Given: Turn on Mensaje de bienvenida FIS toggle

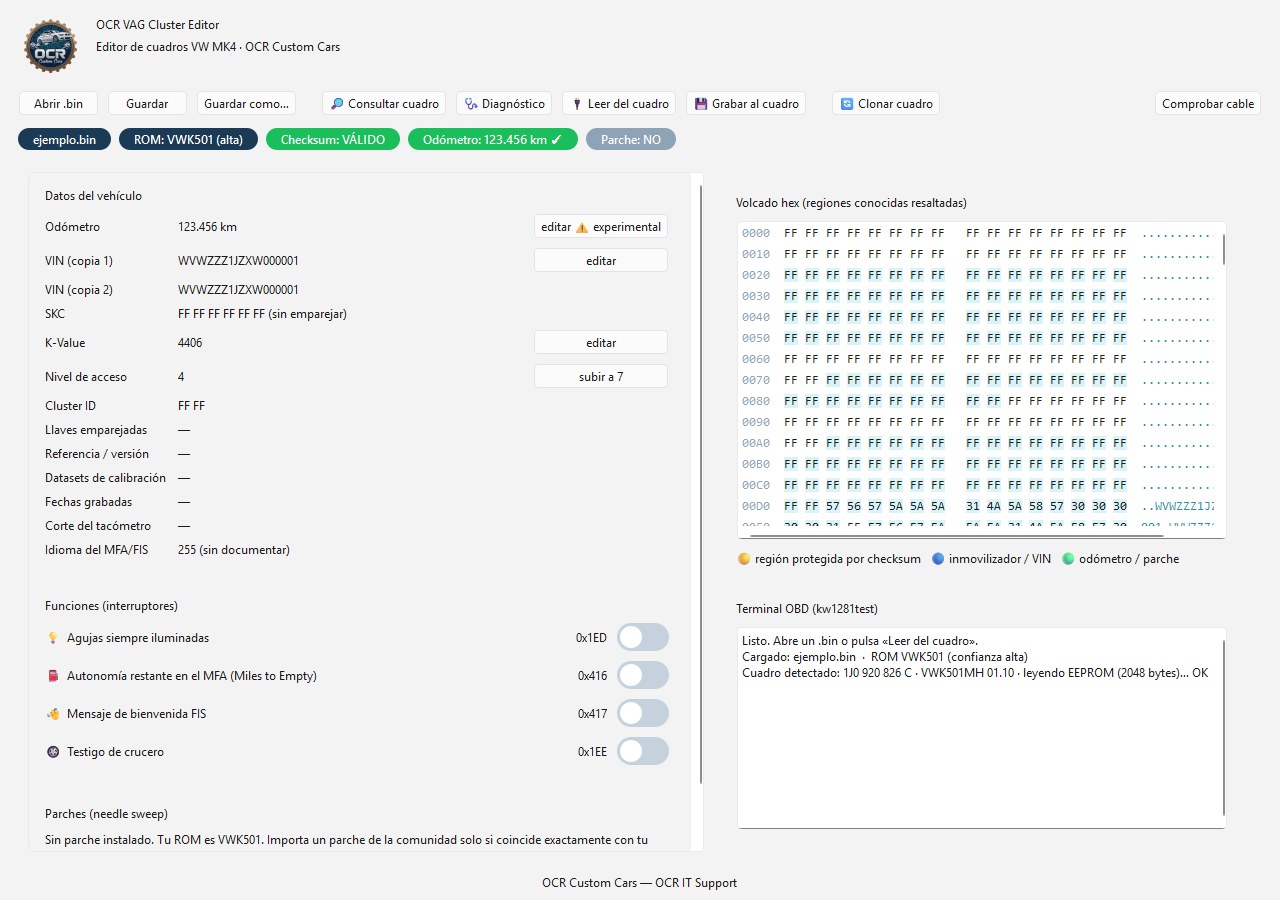Looking at the screenshot, I should click(642, 713).
